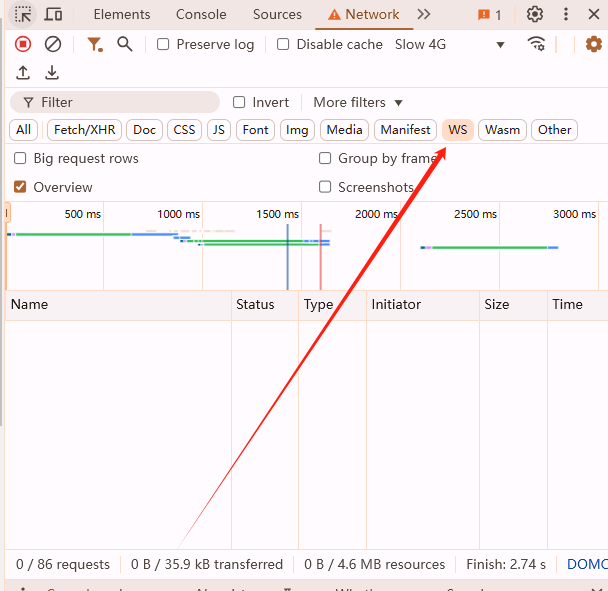The height and width of the screenshot is (591, 608).
Task: Stop recording network log
Action: coord(23,44)
